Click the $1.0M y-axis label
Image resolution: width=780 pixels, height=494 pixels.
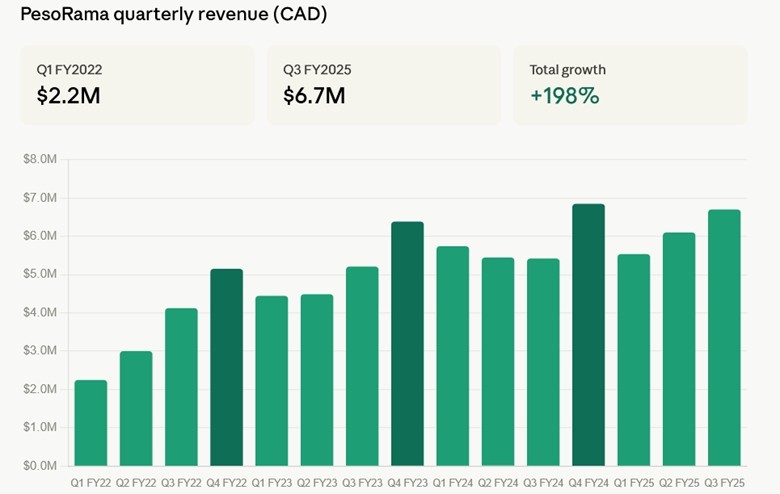tap(40, 427)
